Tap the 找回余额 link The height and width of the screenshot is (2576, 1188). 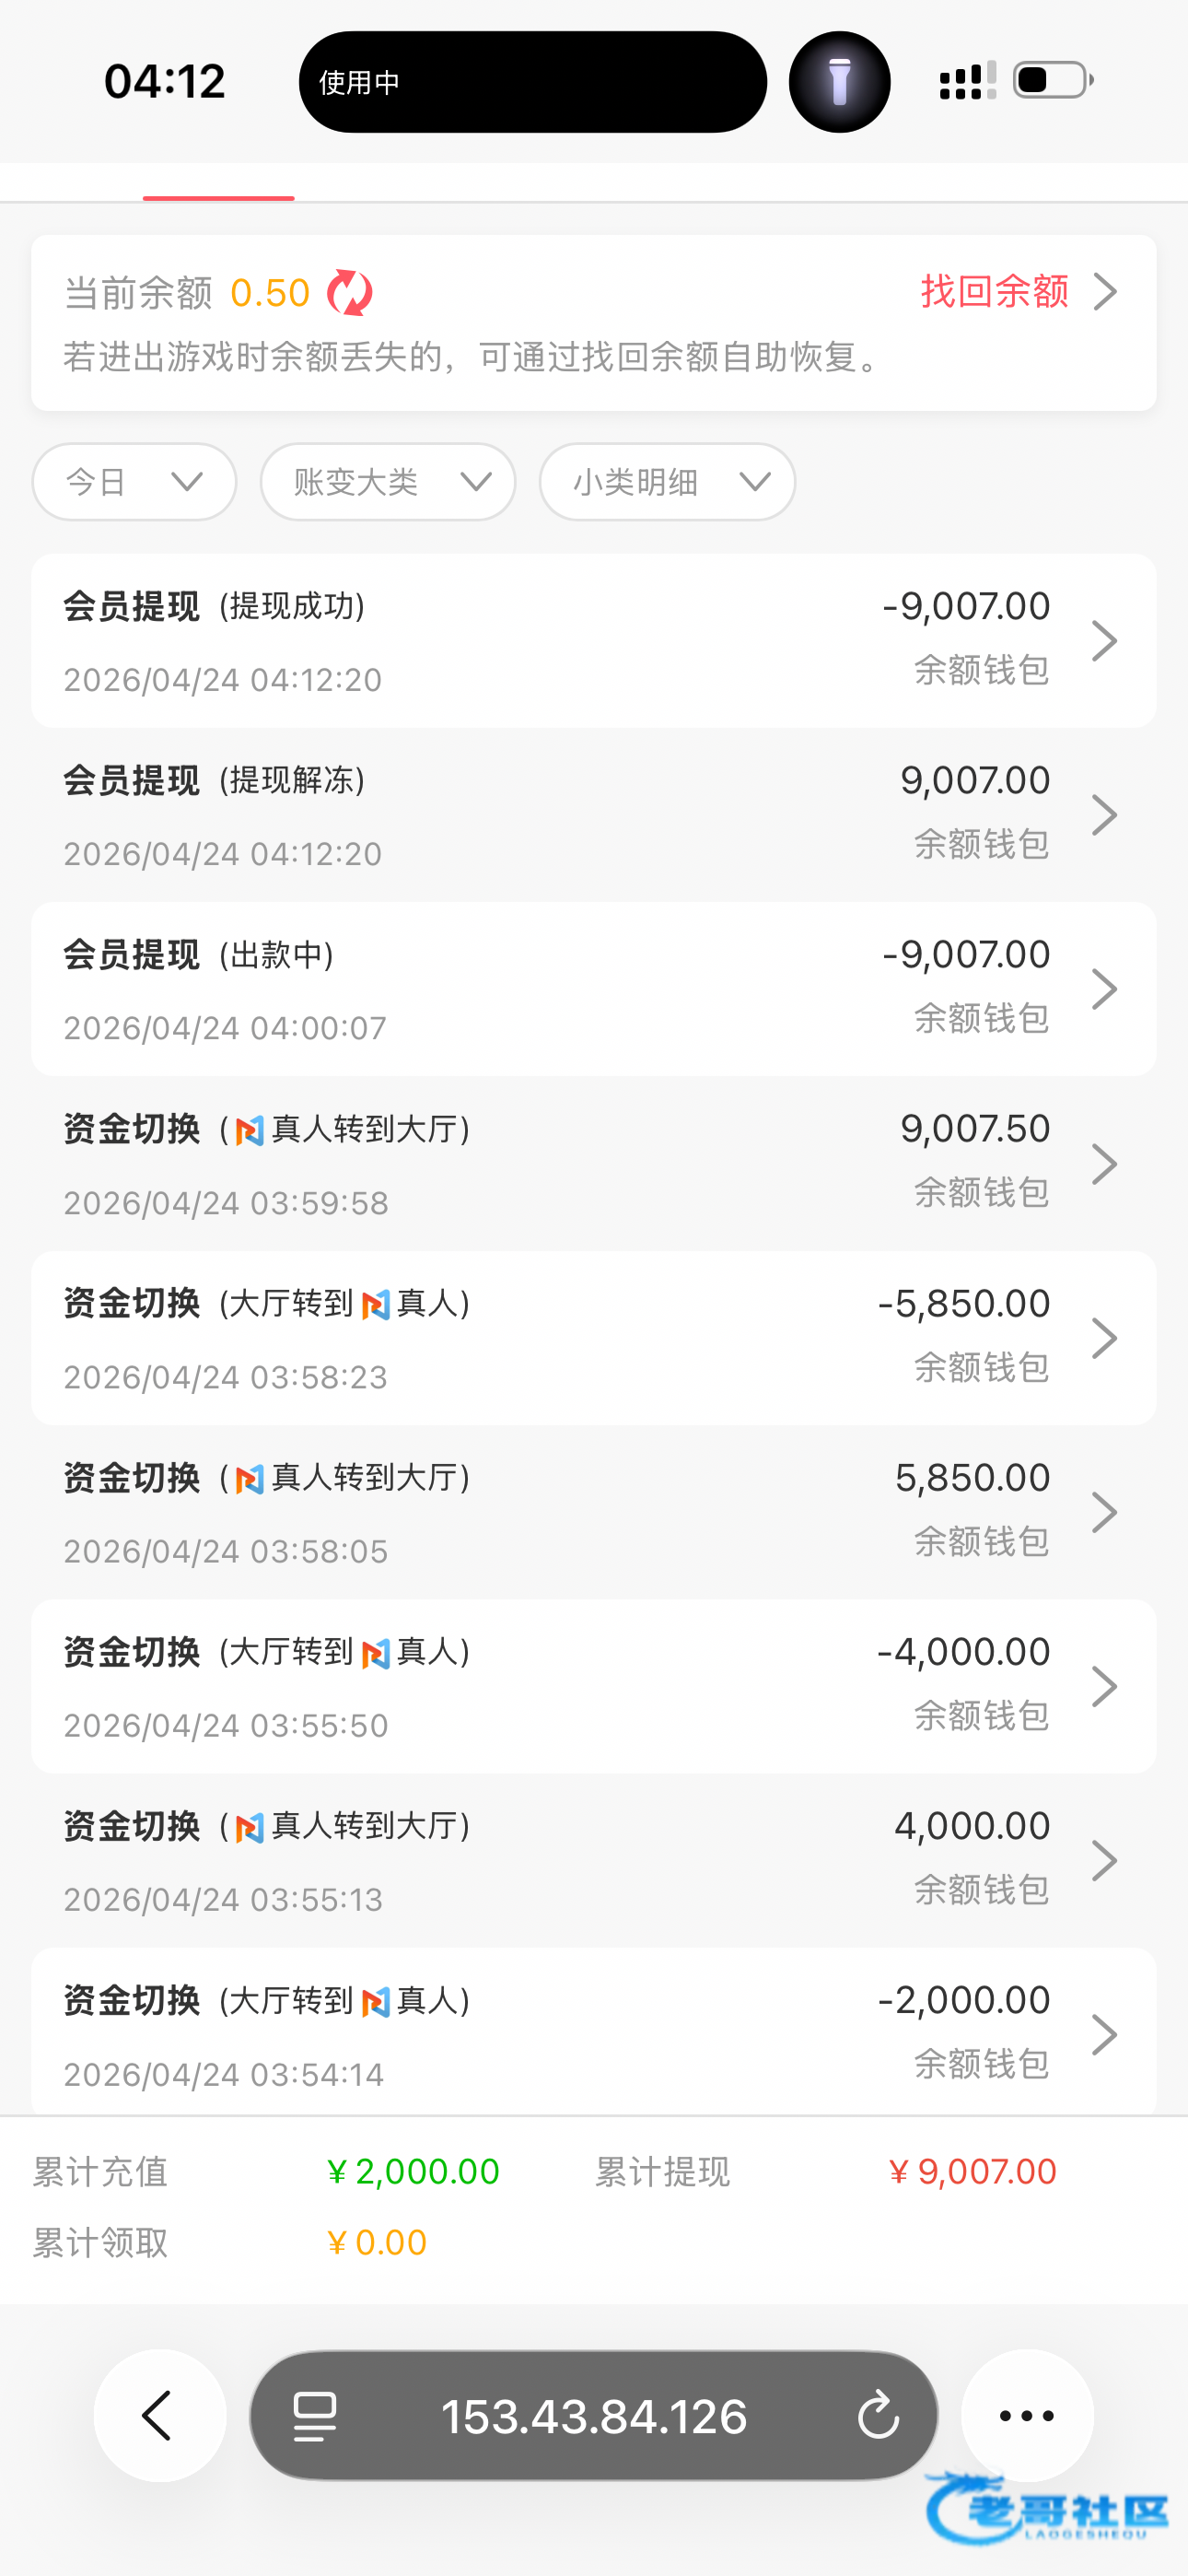click(x=995, y=292)
